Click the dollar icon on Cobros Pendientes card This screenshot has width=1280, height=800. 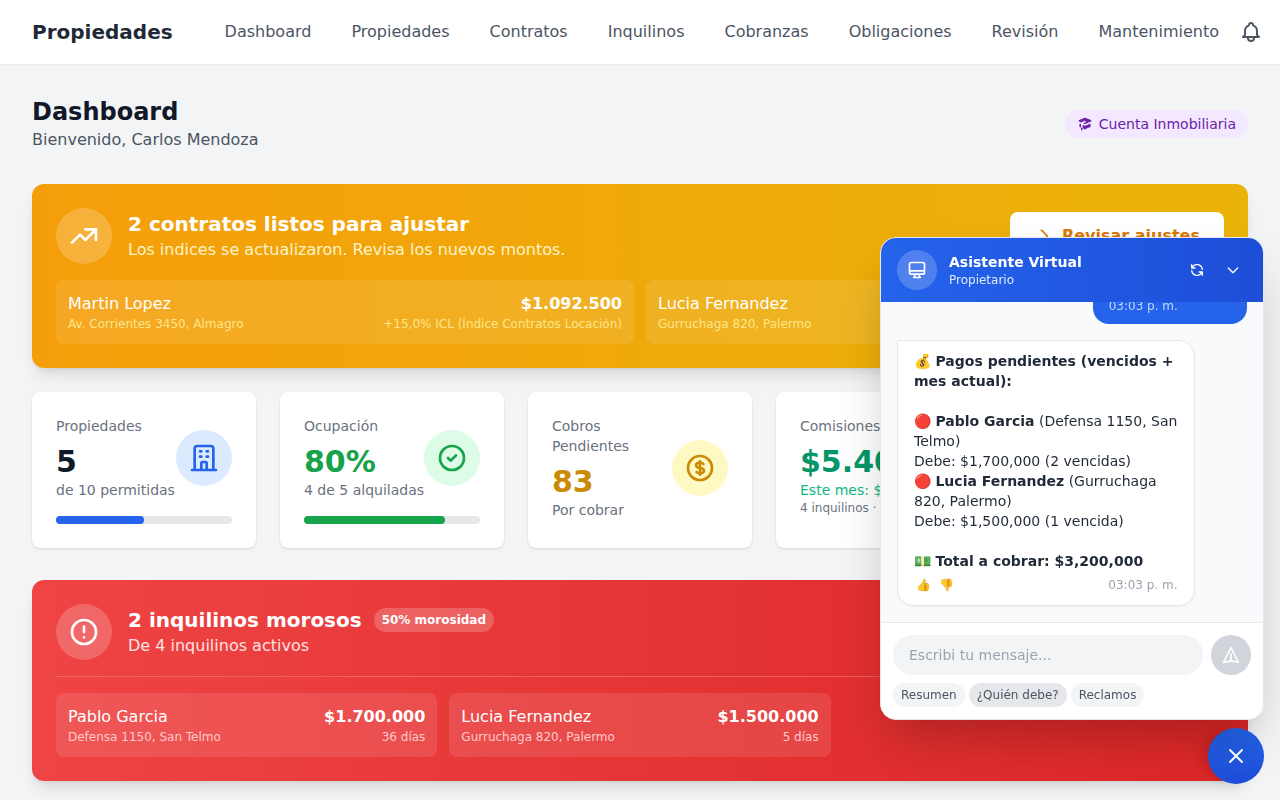pyautogui.click(x=700, y=467)
